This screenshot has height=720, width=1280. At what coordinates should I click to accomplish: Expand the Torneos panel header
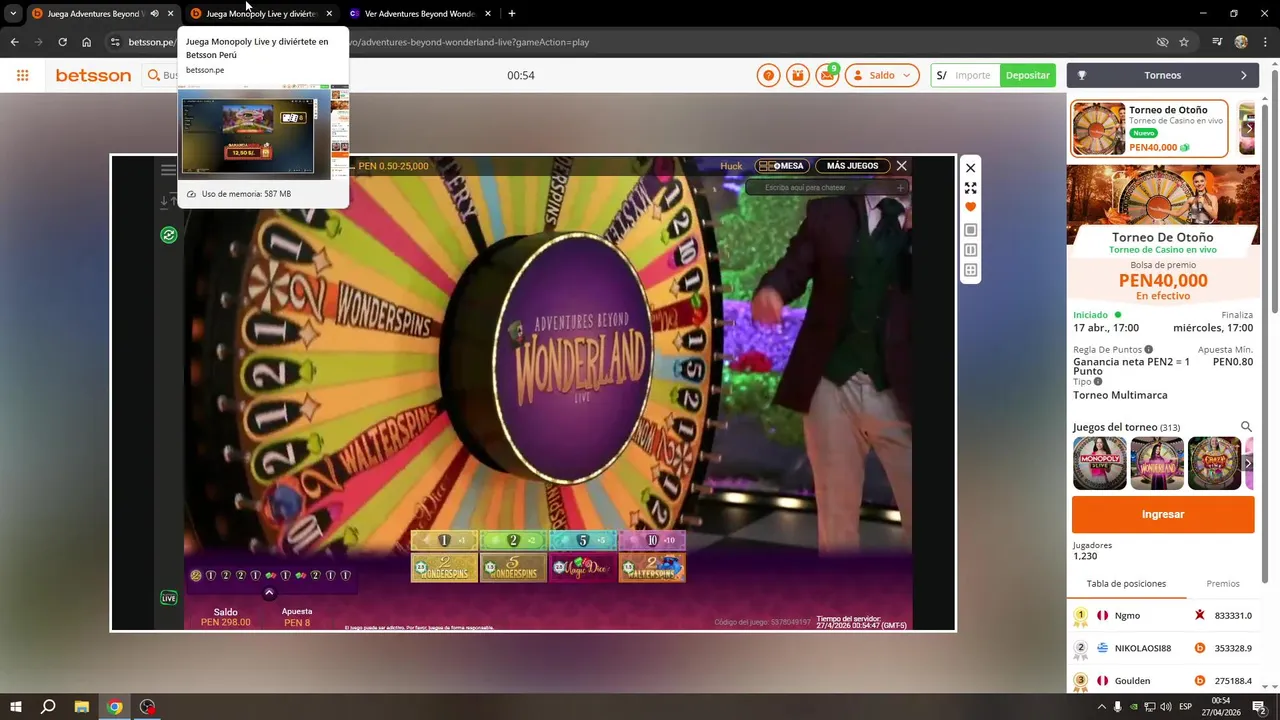1162,75
